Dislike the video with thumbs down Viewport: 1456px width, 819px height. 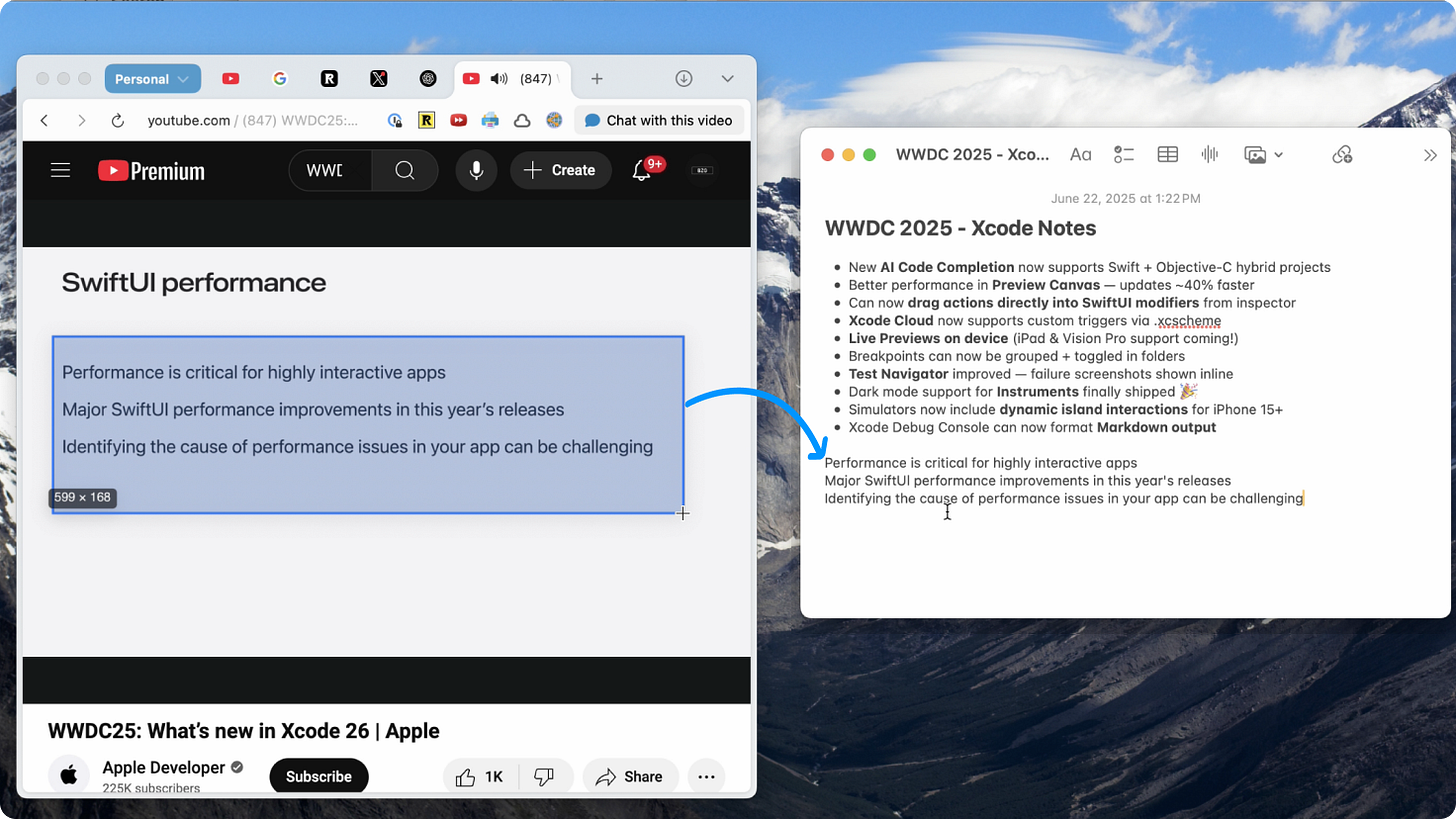(544, 776)
